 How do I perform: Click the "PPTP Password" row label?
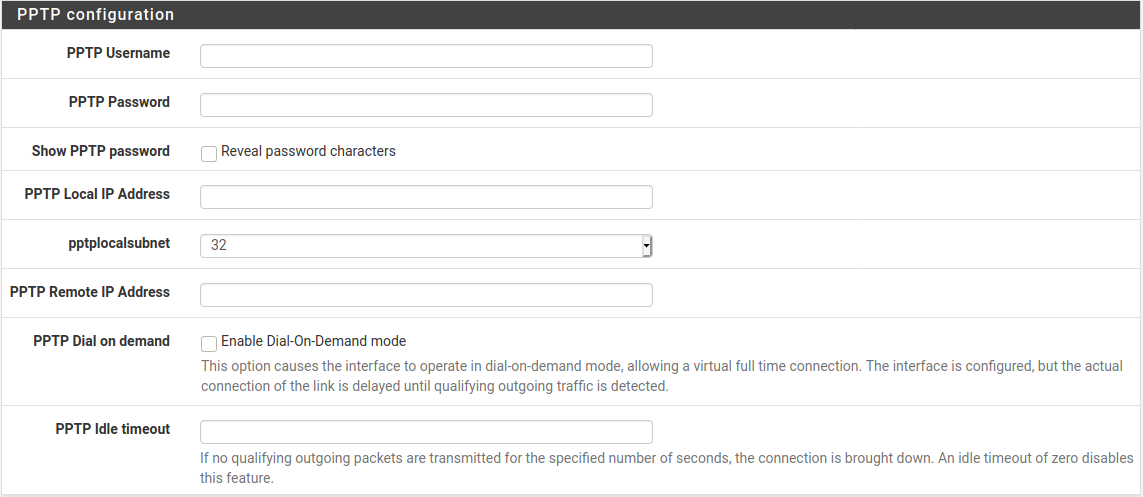pyautogui.click(x=119, y=102)
